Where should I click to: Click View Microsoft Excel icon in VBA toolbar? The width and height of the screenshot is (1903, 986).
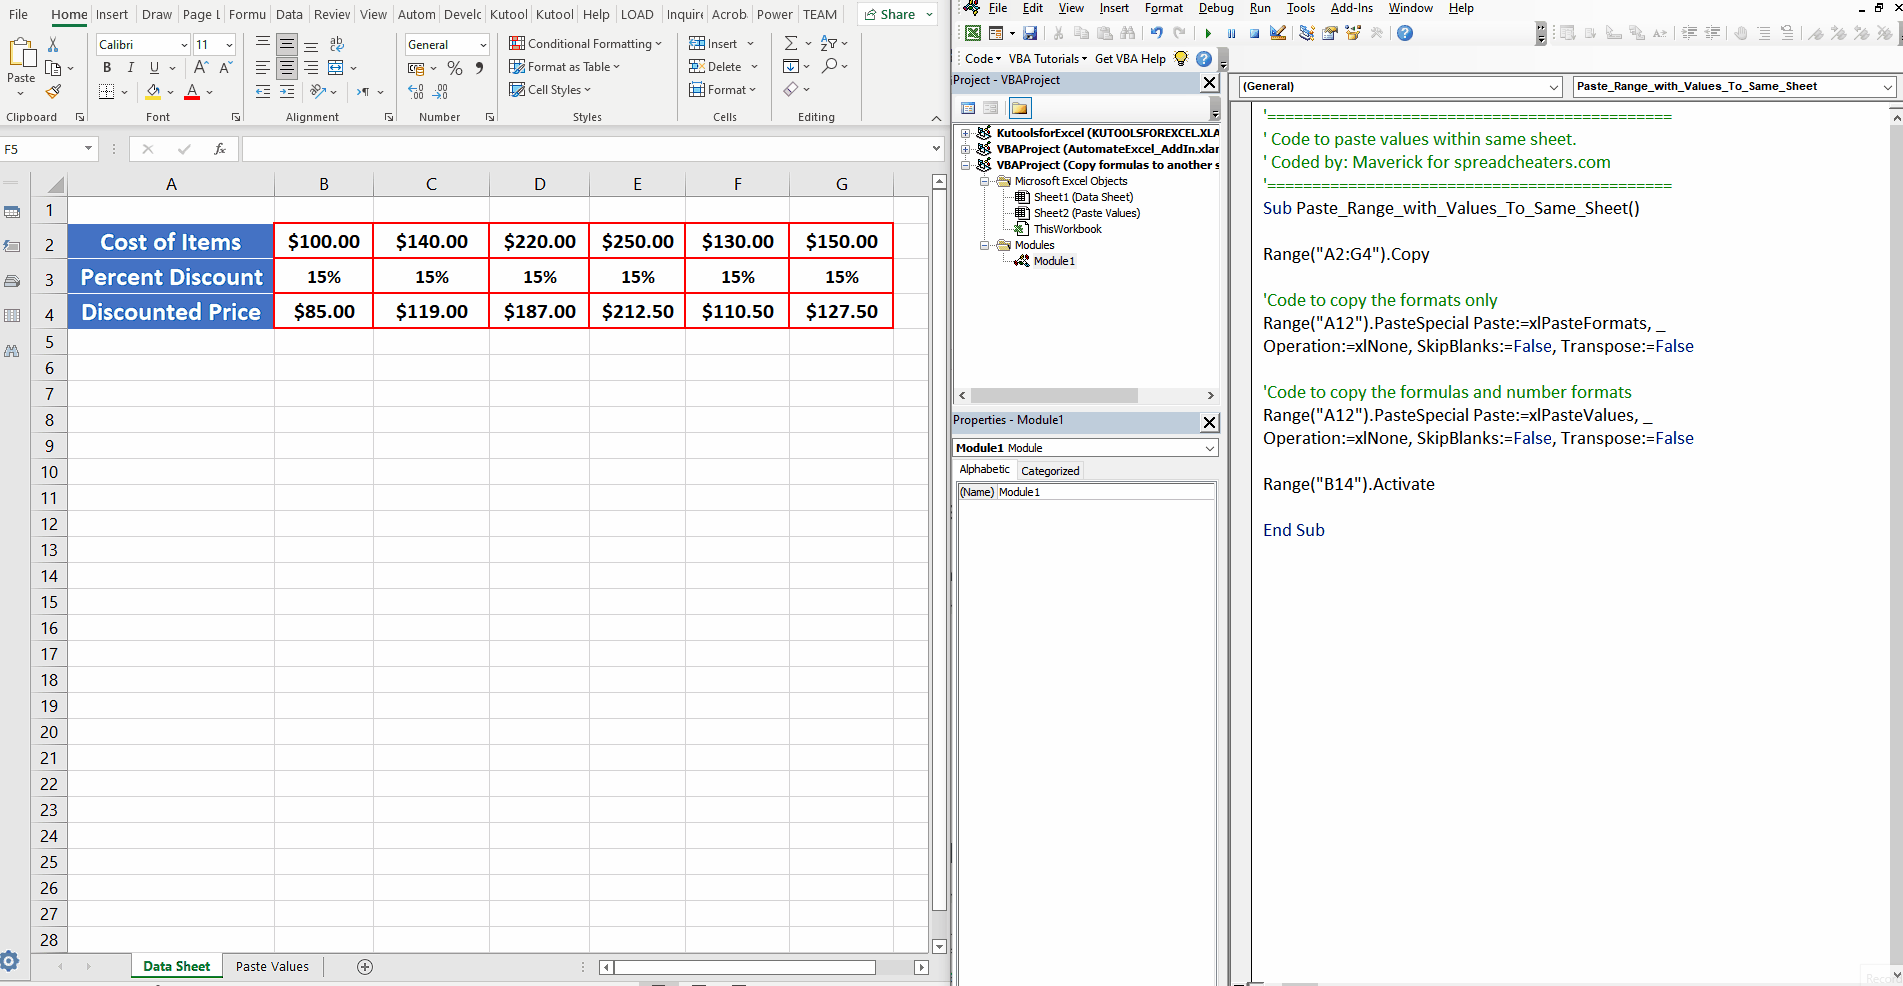click(972, 33)
